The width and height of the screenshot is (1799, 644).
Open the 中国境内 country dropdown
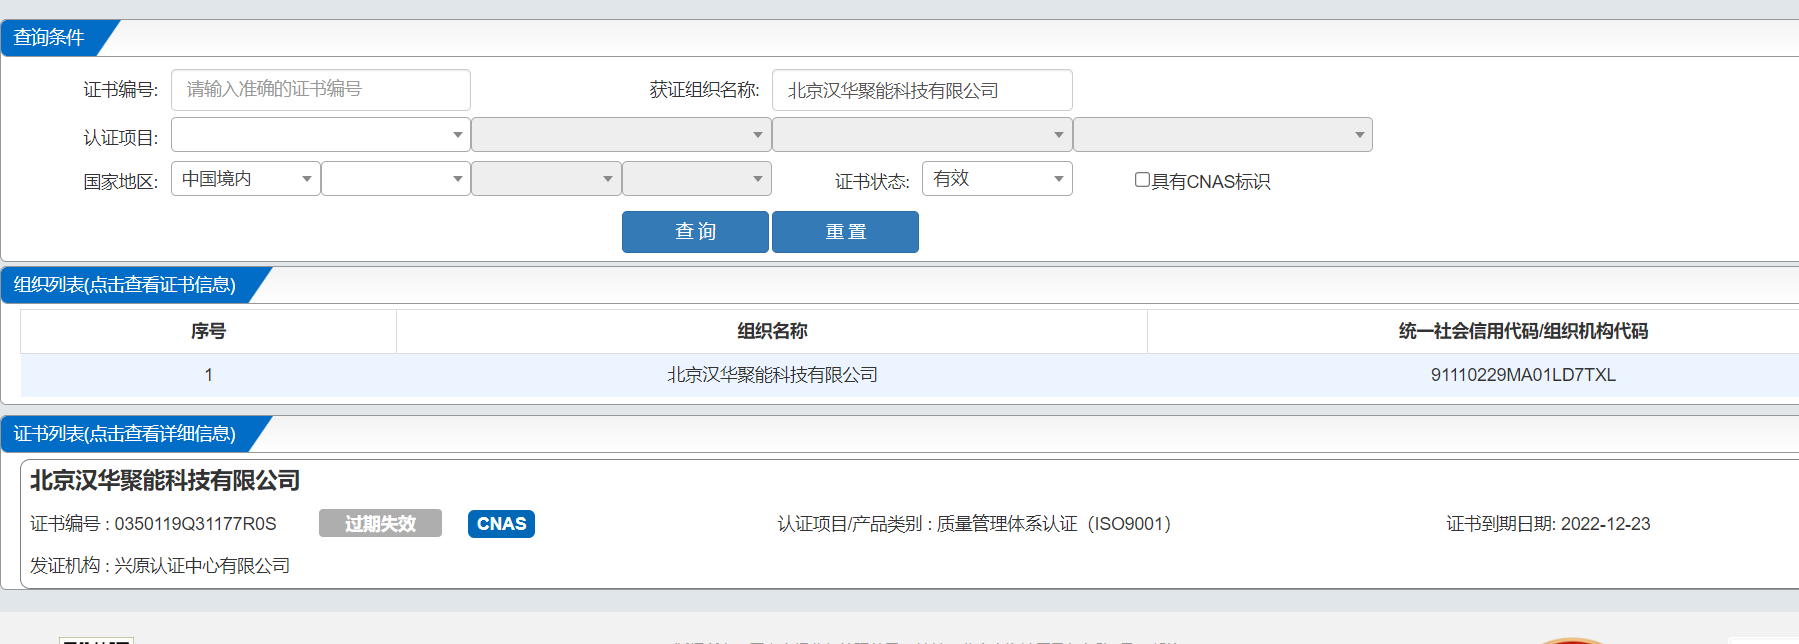coord(246,179)
